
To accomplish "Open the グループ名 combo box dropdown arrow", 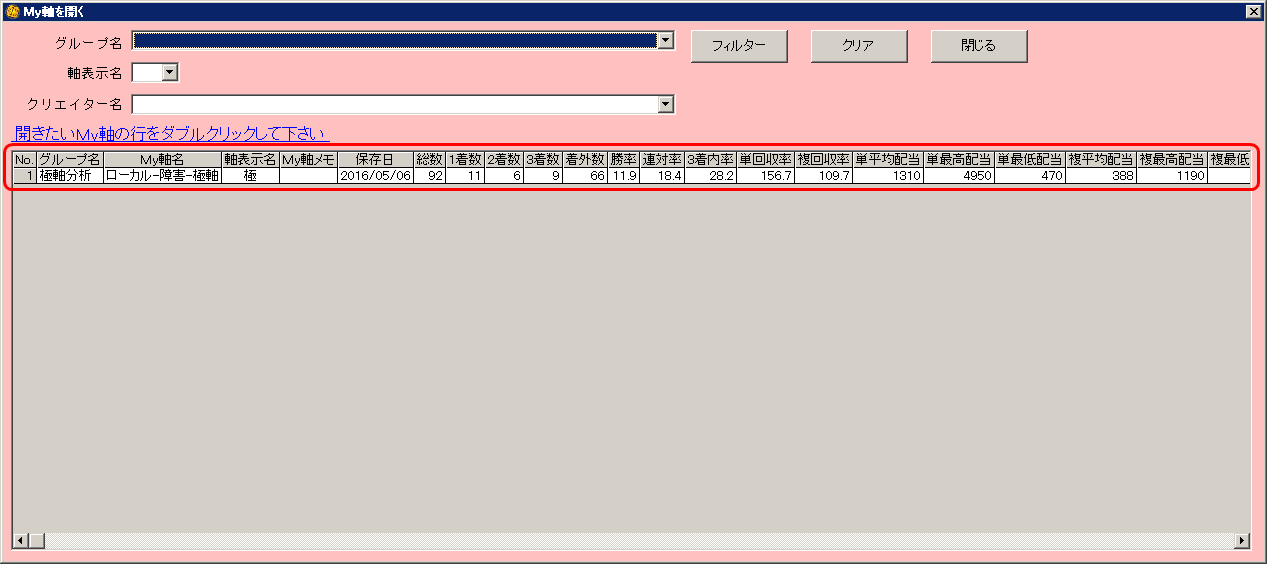I will point(666,40).
